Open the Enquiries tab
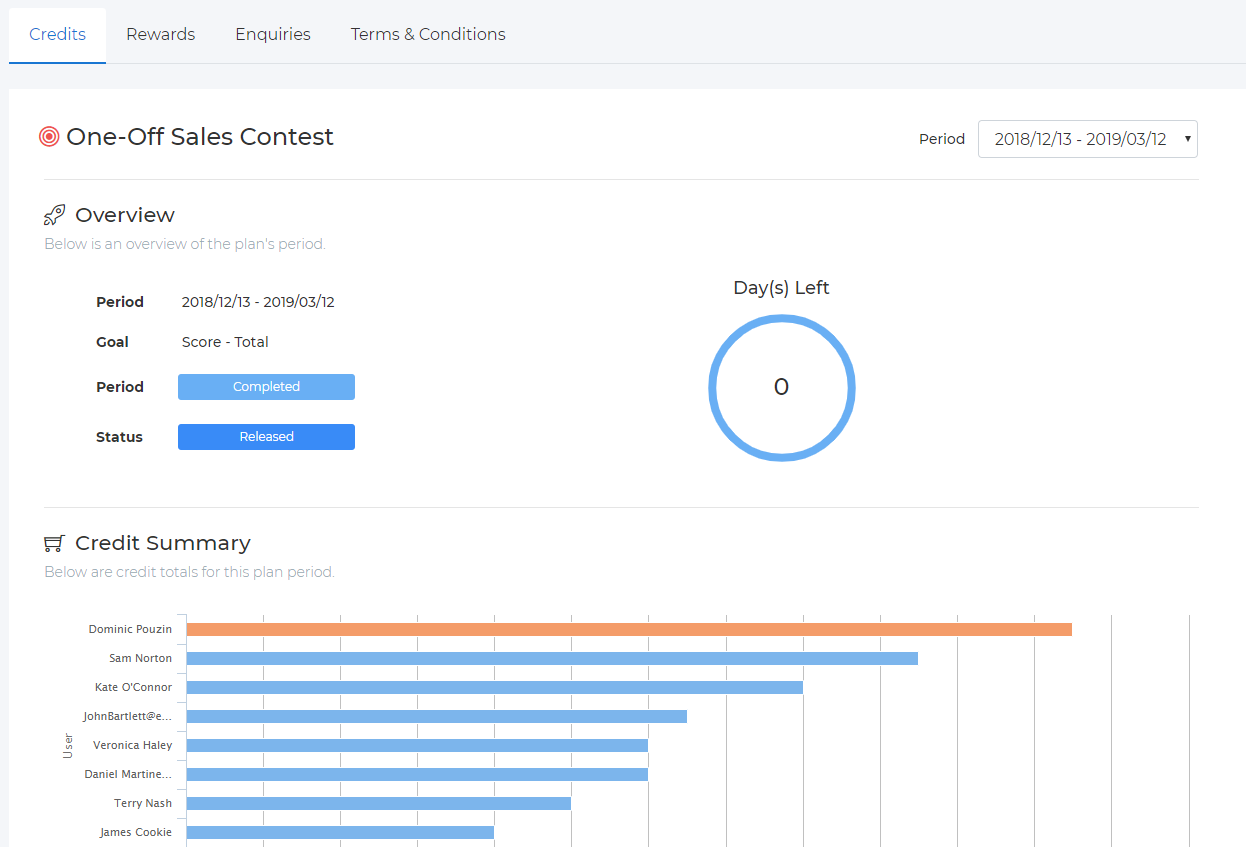The height and width of the screenshot is (847, 1246). [272, 33]
